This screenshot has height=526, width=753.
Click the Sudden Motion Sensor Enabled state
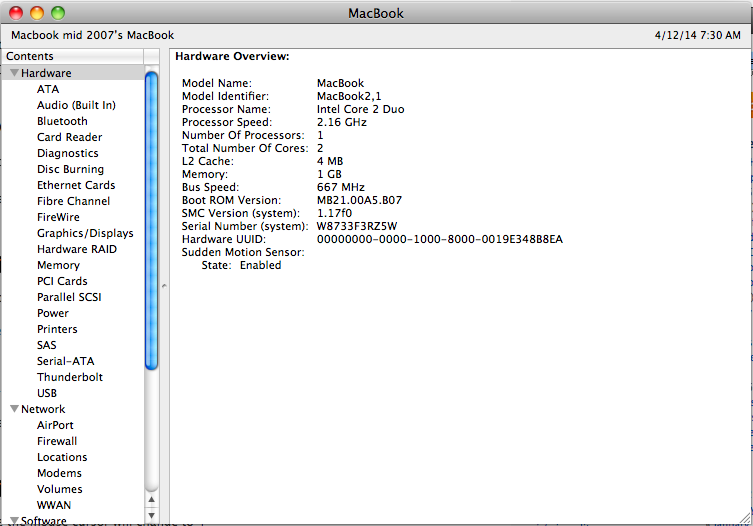coord(261,265)
